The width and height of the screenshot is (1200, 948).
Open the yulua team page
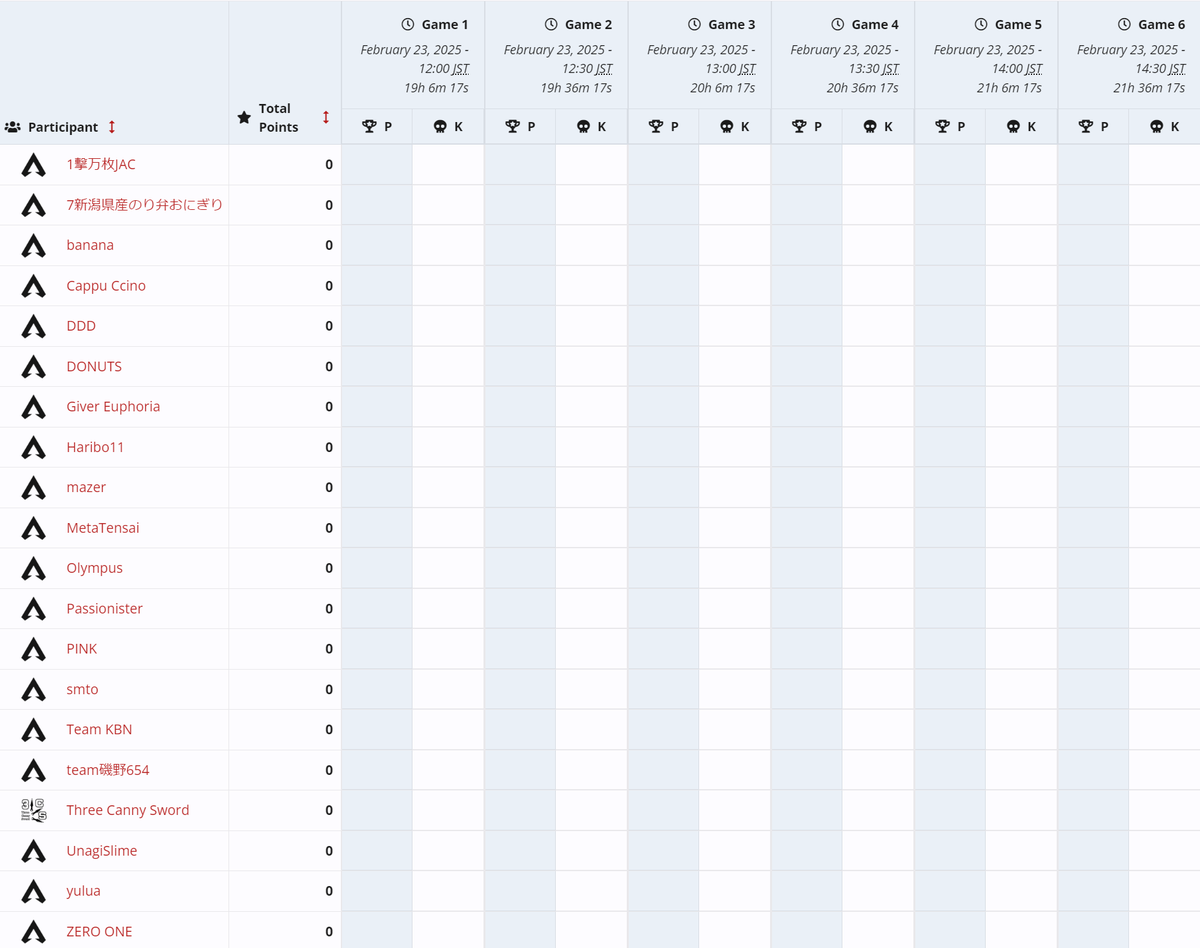click(83, 891)
